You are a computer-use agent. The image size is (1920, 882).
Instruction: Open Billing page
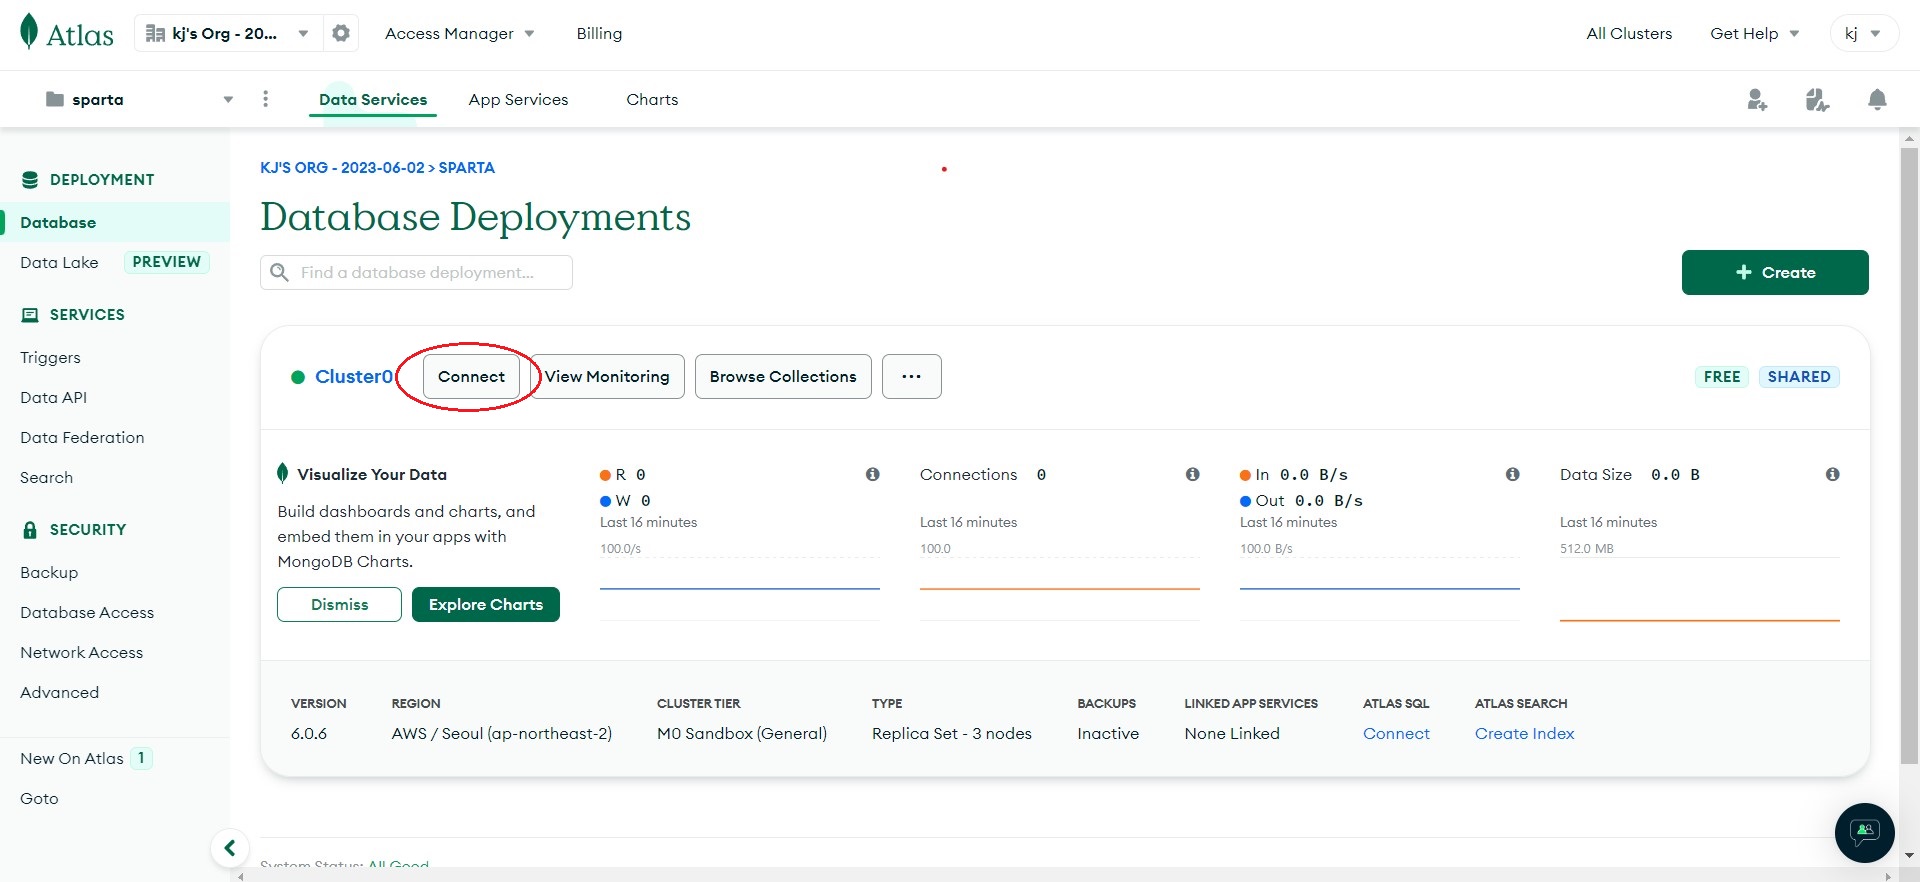599,33
